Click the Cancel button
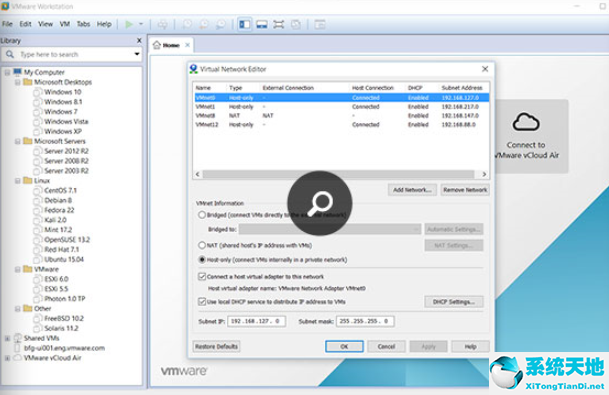Image resolution: width=609 pixels, height=395 pixels. (x=386, y=346)
